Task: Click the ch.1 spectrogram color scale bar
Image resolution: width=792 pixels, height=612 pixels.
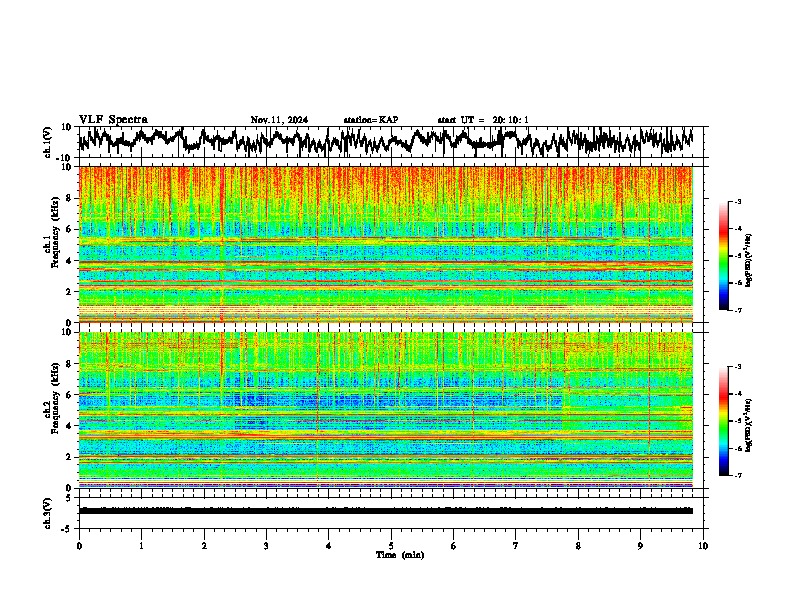Action: 724,256
